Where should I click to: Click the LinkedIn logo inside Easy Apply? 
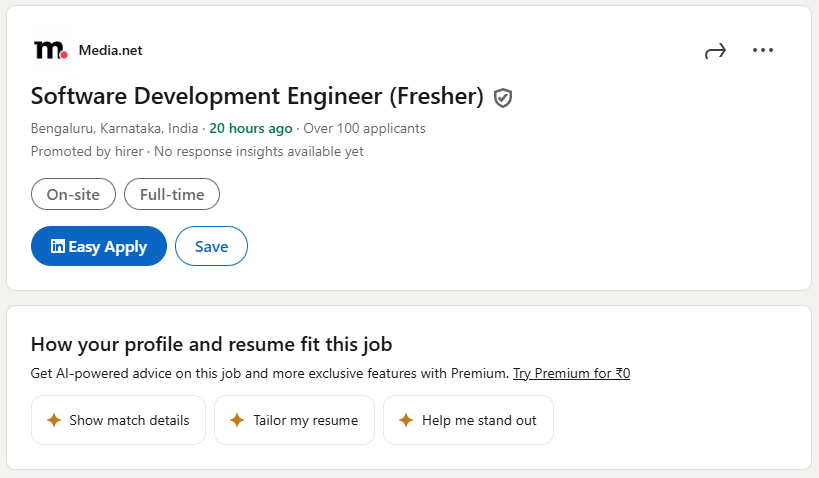coord(58,246)
